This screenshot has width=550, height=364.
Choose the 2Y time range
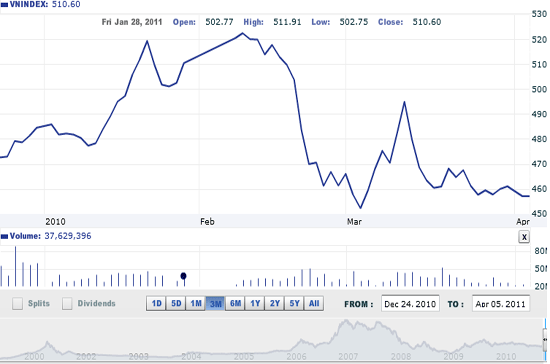(x=275, y=303)
